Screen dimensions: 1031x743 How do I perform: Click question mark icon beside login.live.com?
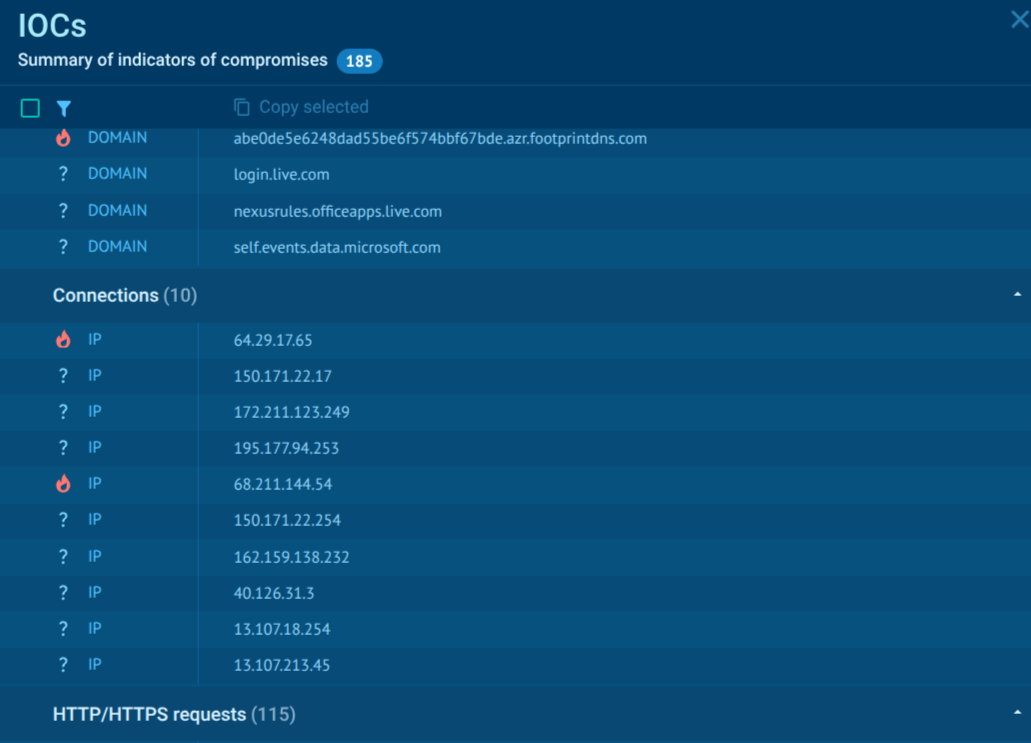(63, 174)
